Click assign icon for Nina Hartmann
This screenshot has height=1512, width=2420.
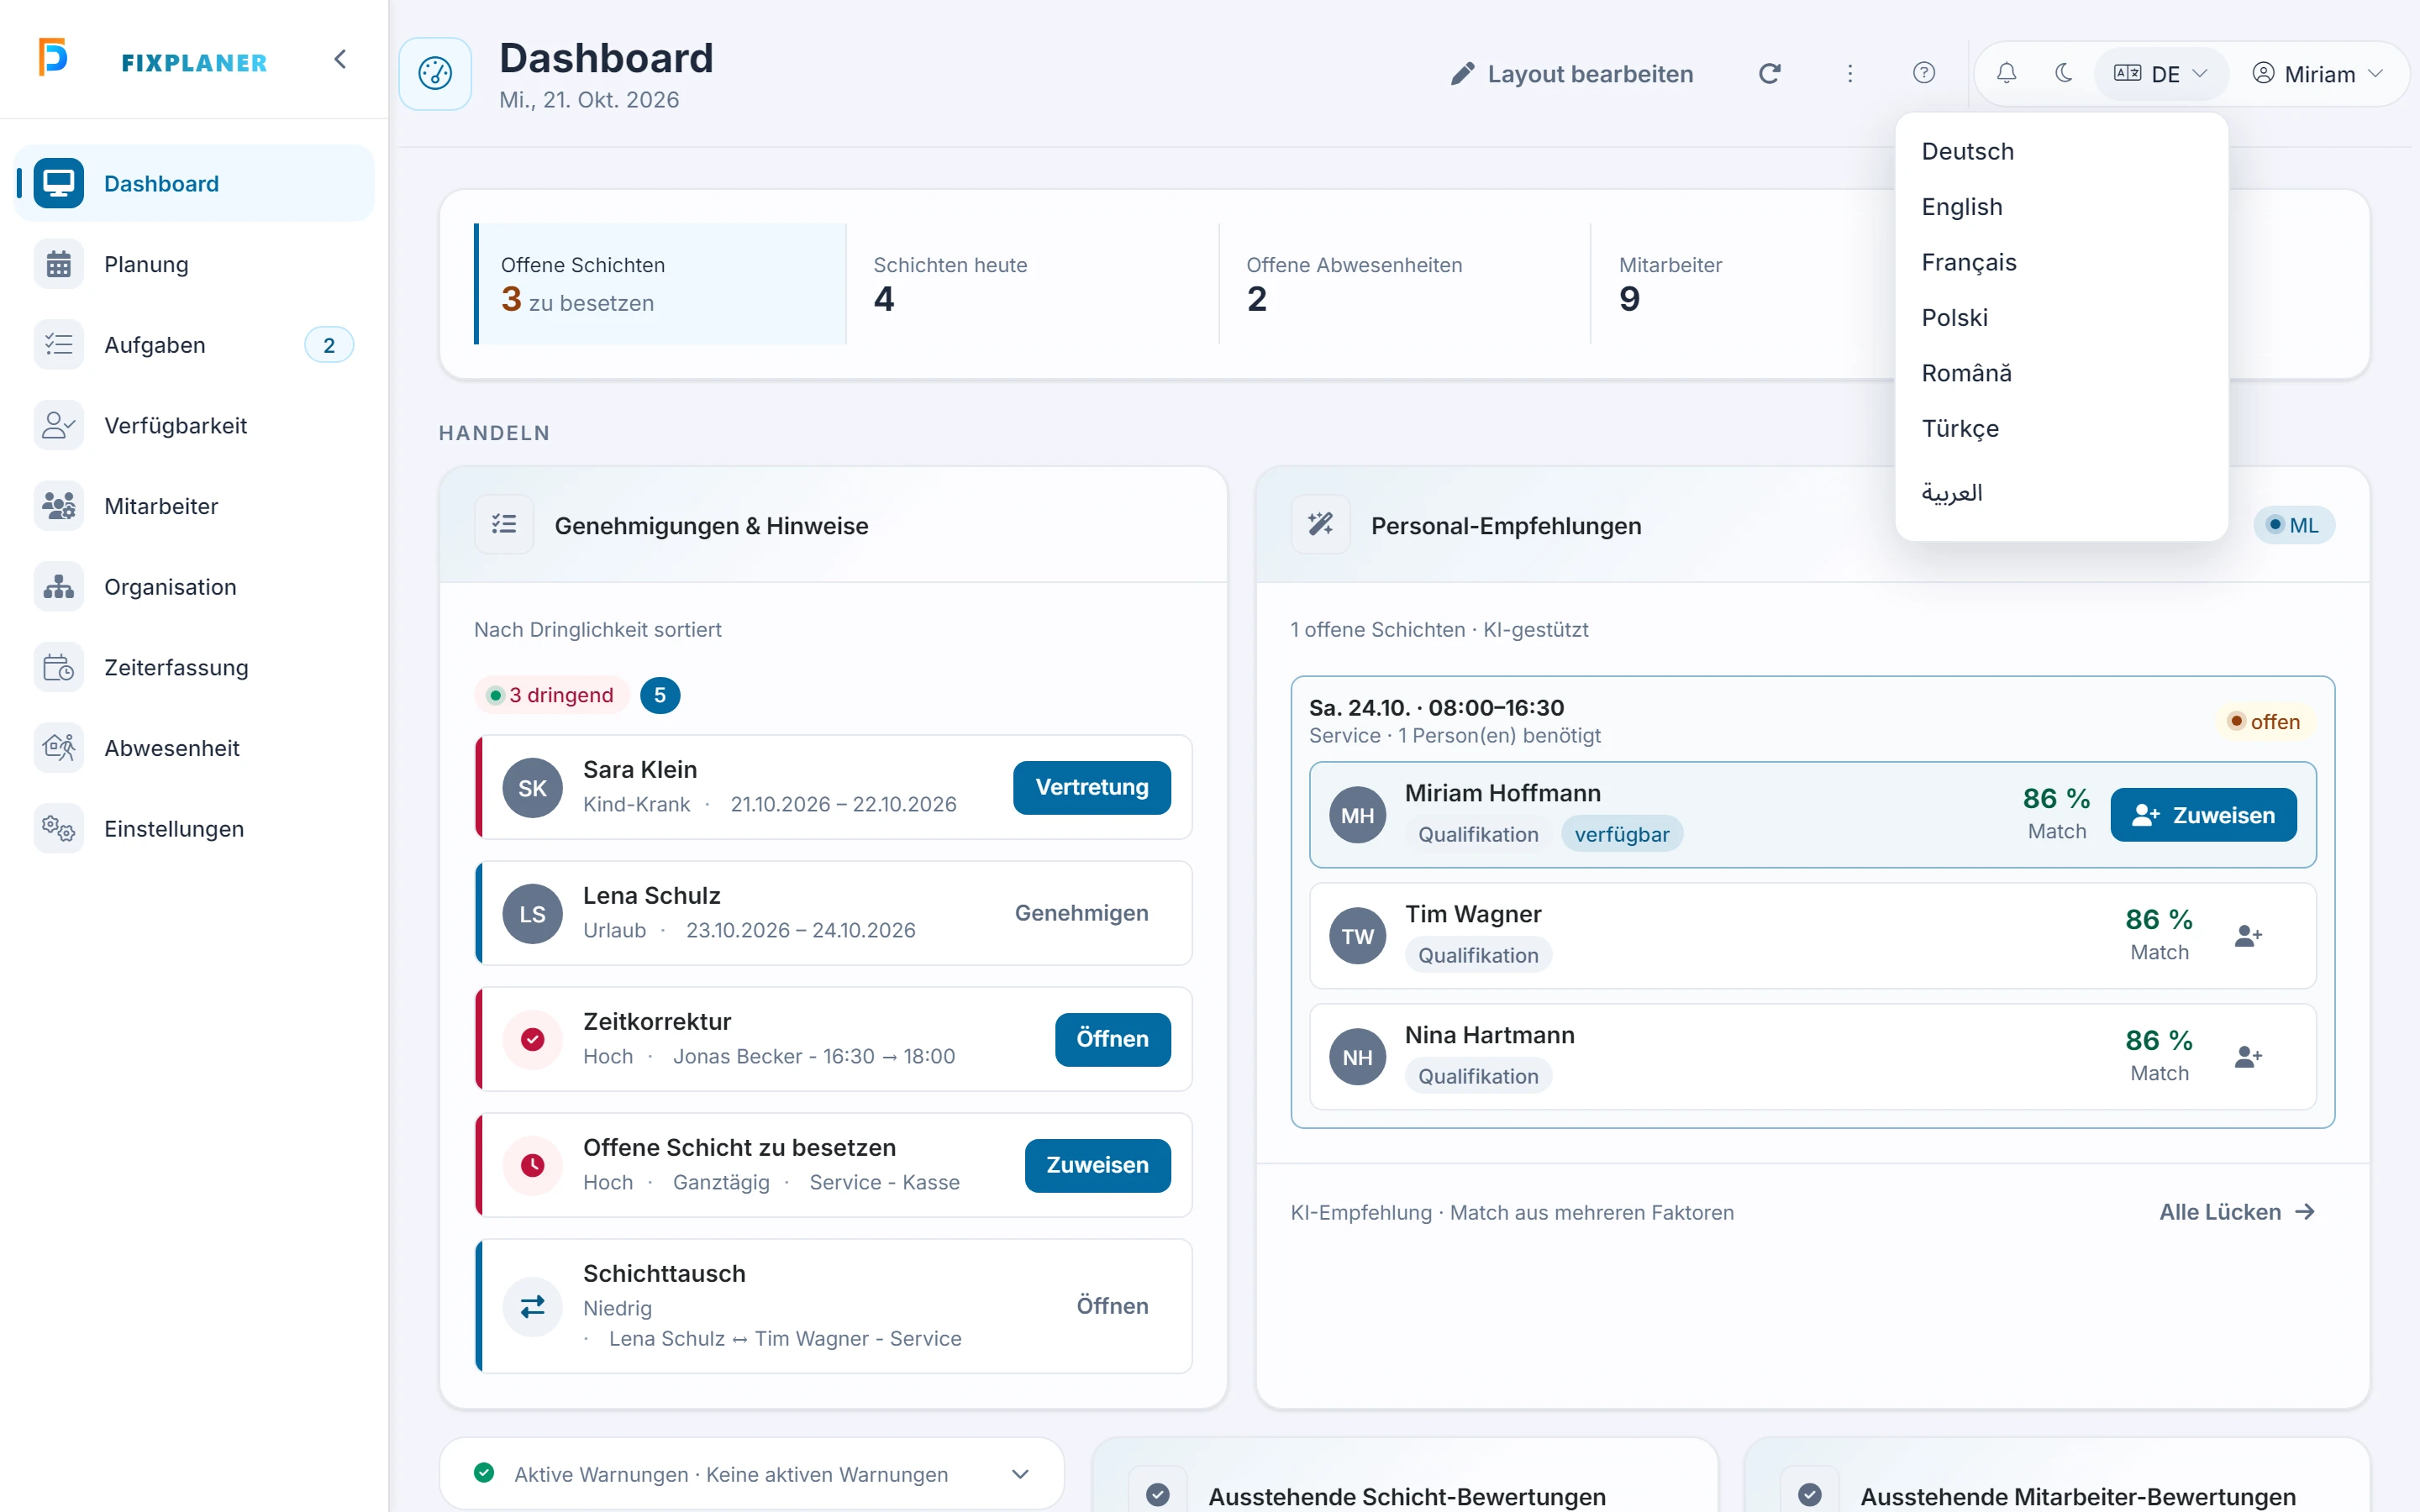coord(2247,1057)
